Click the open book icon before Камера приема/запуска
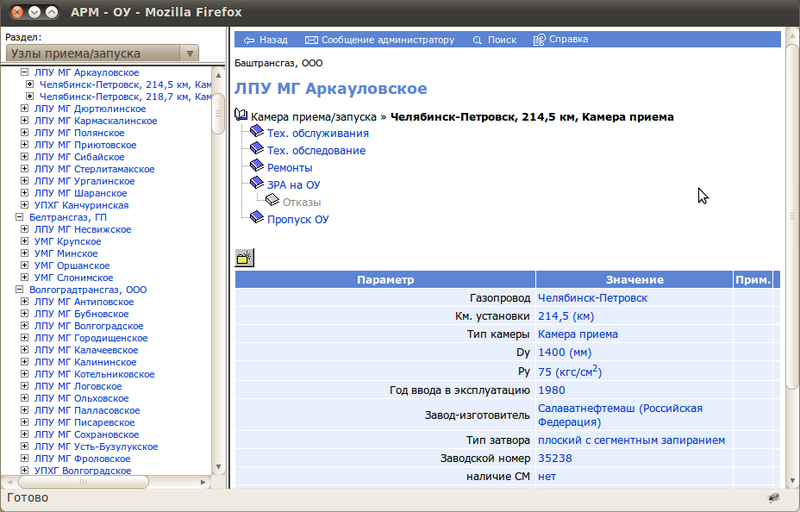The width and height of the screenshot is (800, 512). coord(241,115)
